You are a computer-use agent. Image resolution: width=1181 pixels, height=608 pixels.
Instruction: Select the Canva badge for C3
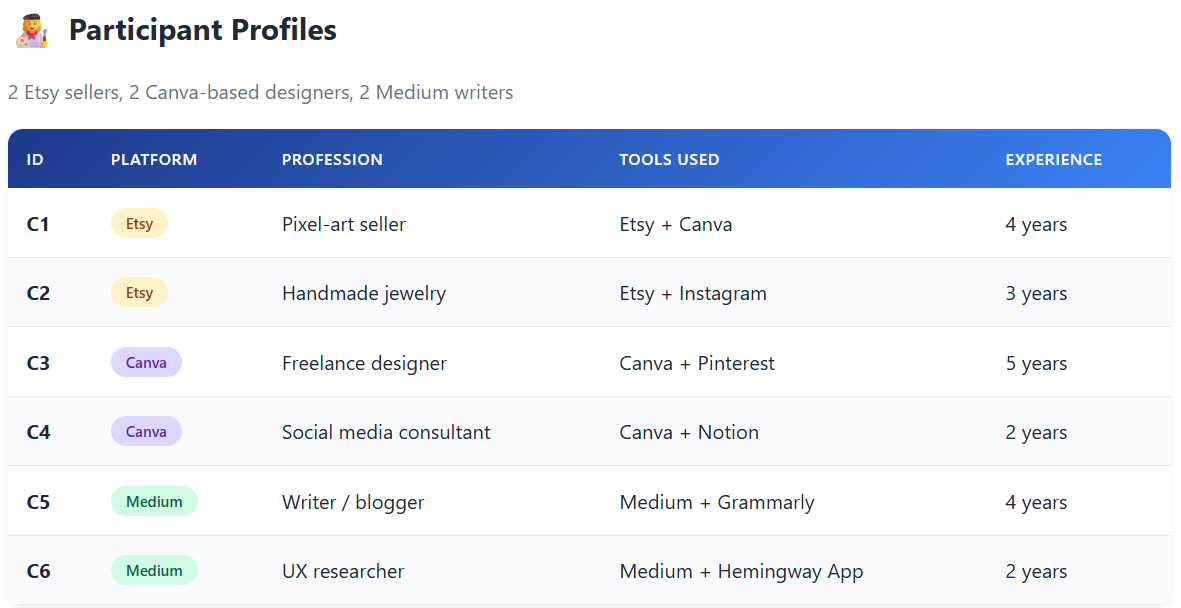[146, 363]
